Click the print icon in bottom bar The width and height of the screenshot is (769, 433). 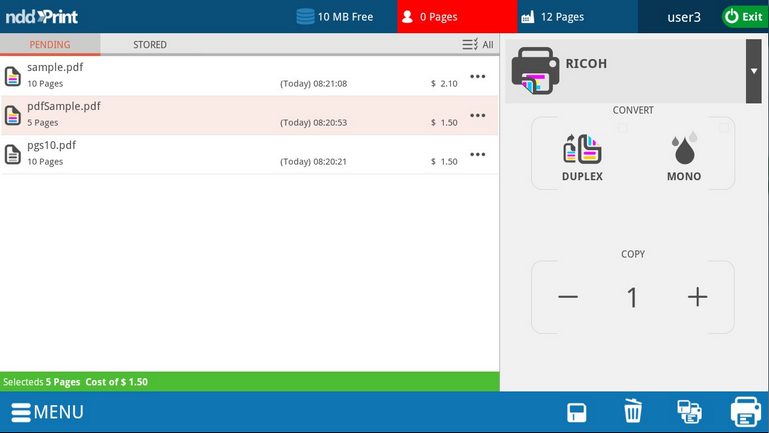[745, 411]
